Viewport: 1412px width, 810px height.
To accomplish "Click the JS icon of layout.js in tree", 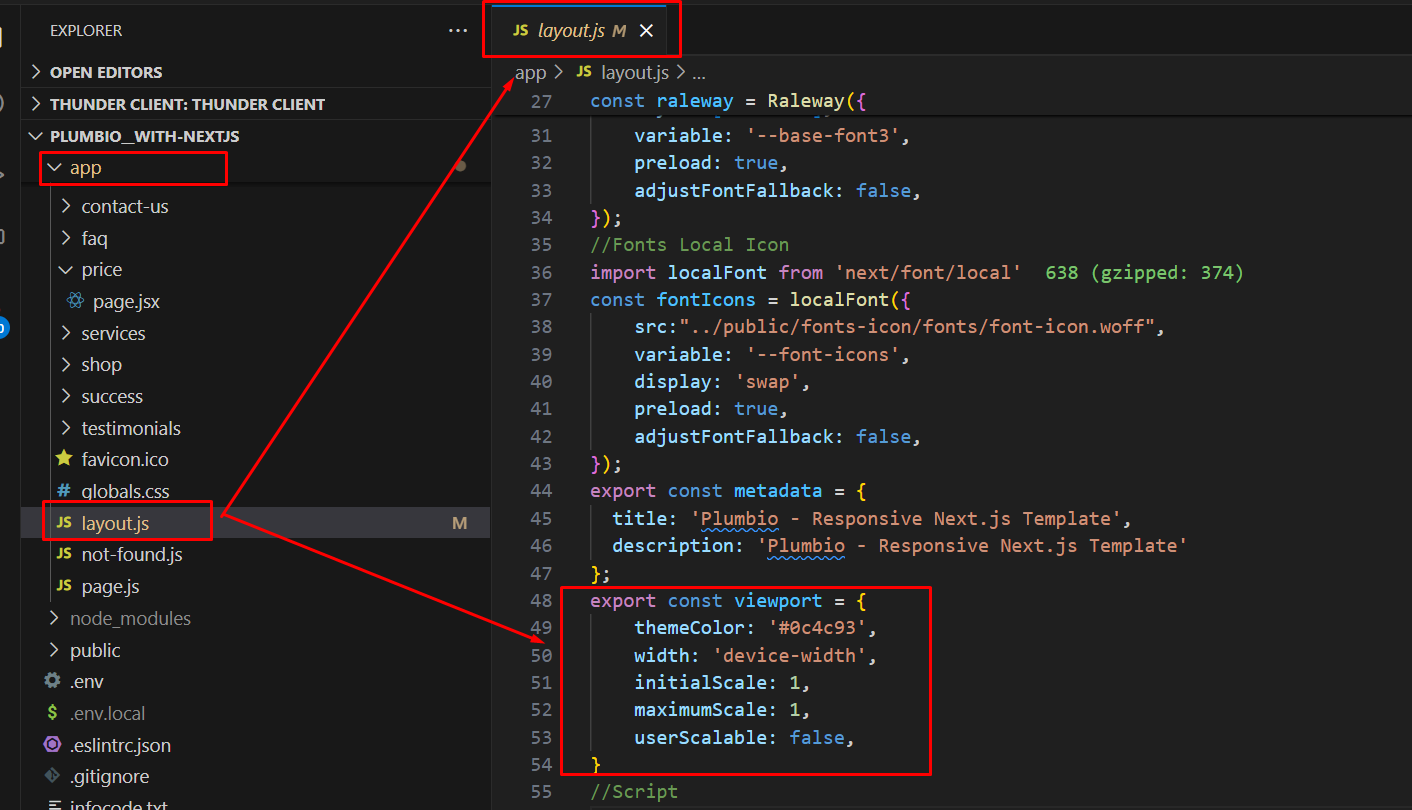I will [64, 523].
